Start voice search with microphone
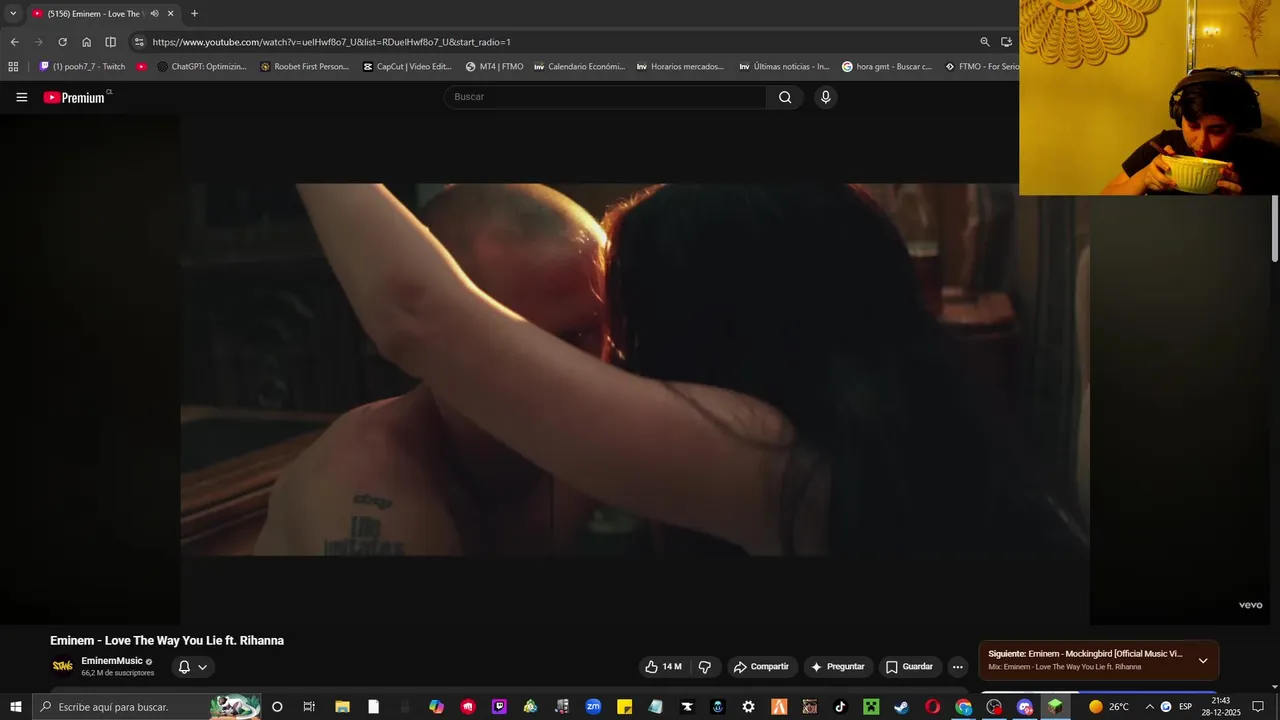 pyautogui.click(x=825, y=97)
